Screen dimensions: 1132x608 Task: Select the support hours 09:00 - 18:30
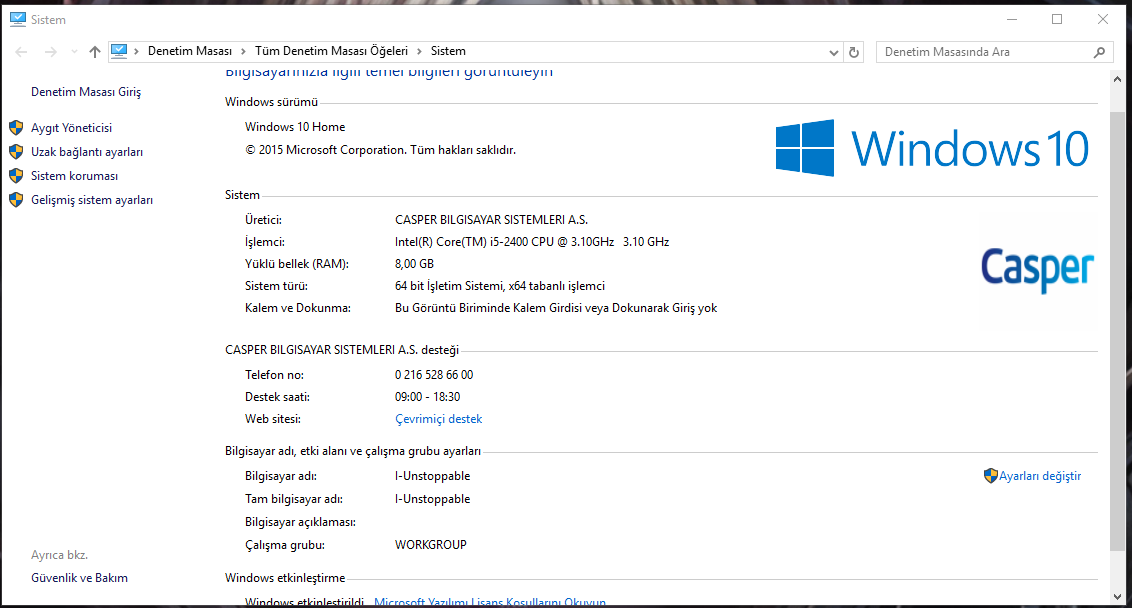(x=427, y=397)
